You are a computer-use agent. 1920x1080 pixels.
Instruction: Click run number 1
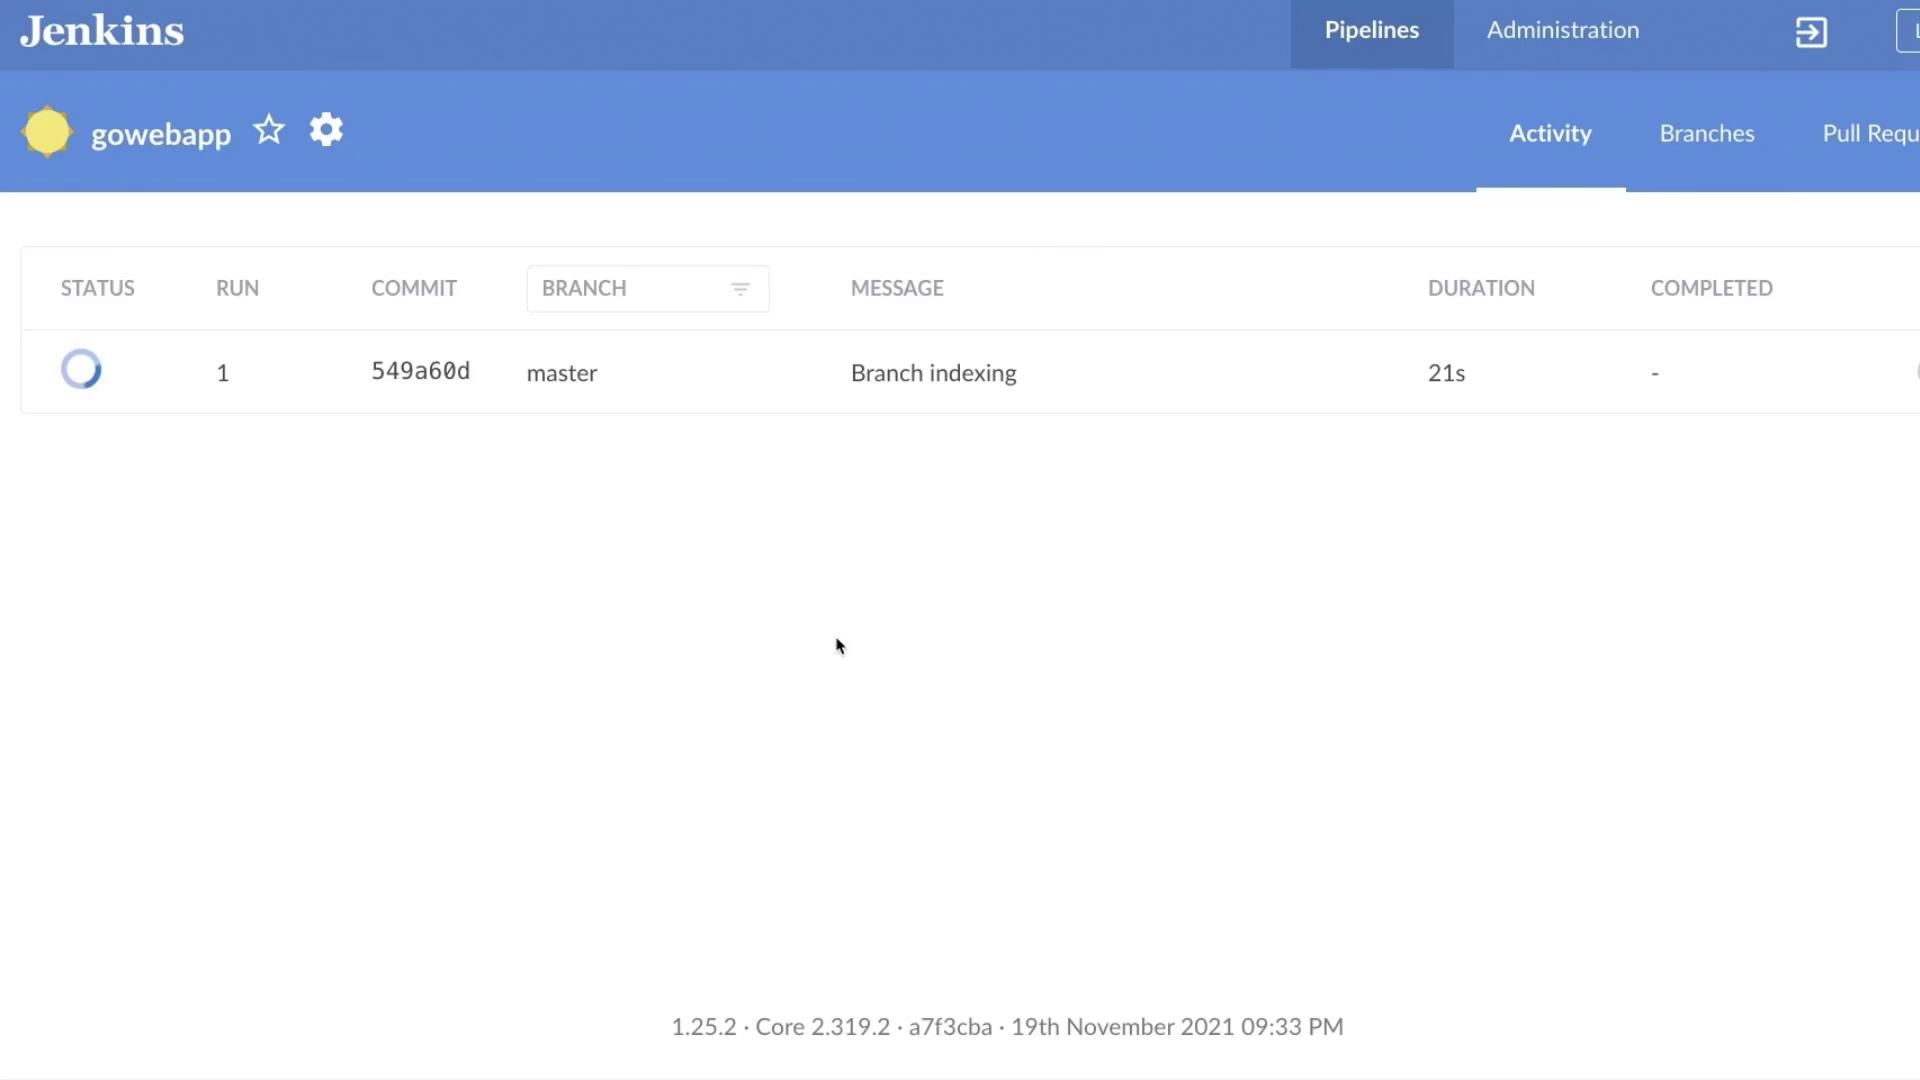click(223, 373)
